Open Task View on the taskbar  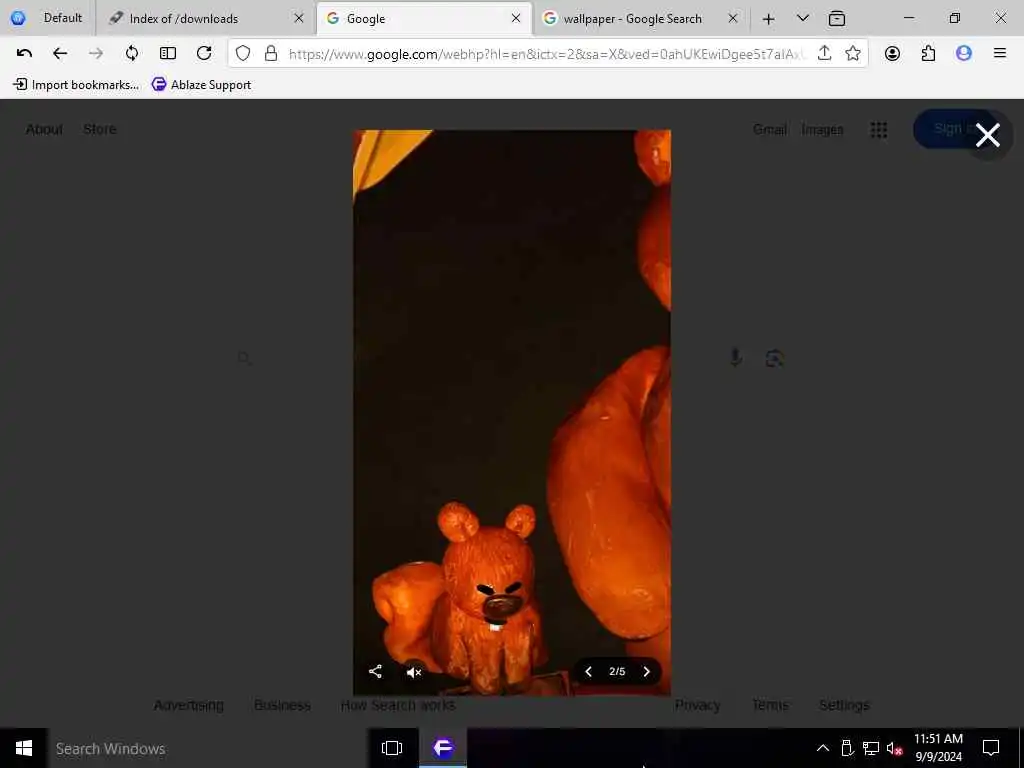392,748
